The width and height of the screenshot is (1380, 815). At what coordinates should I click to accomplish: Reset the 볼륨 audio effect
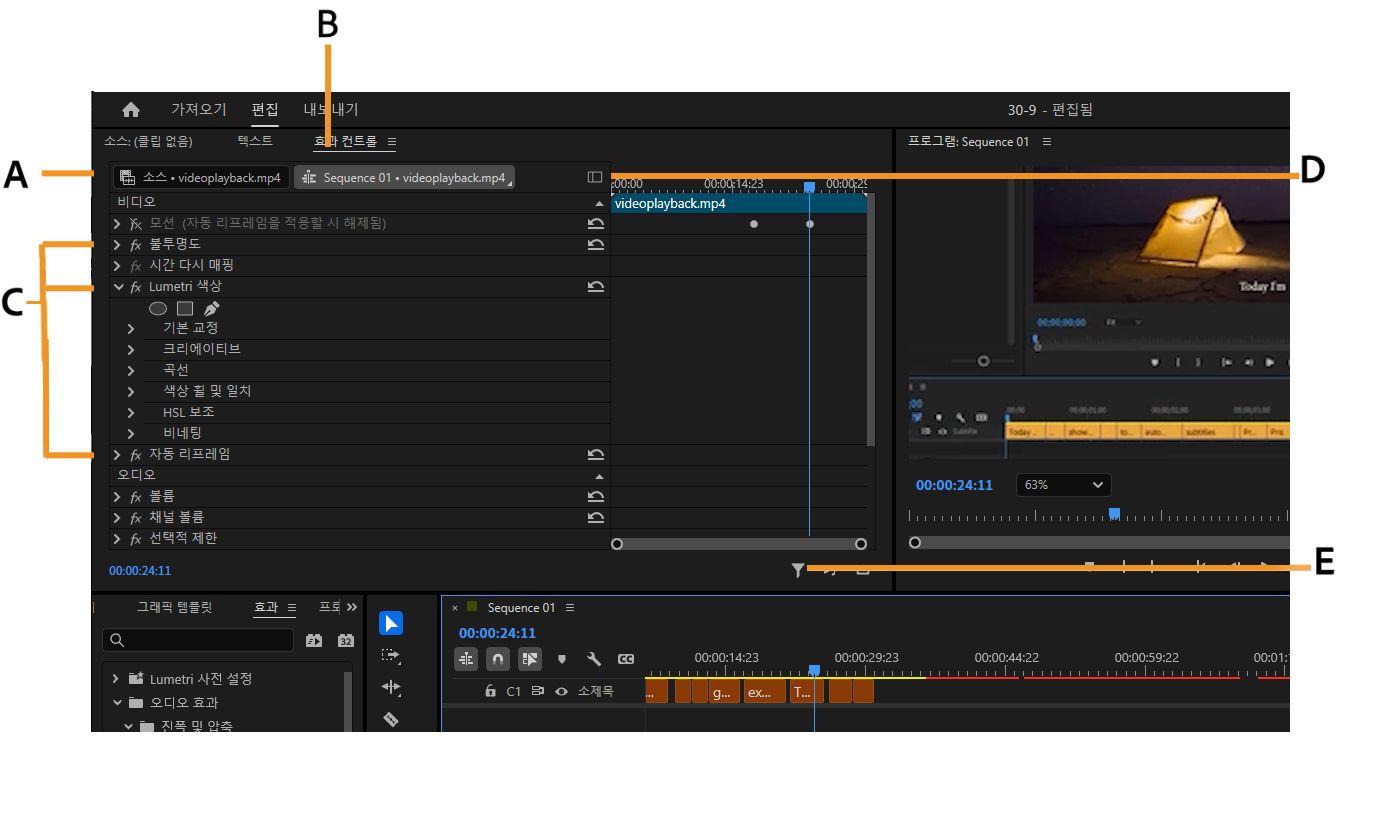[x=596, y=497]
